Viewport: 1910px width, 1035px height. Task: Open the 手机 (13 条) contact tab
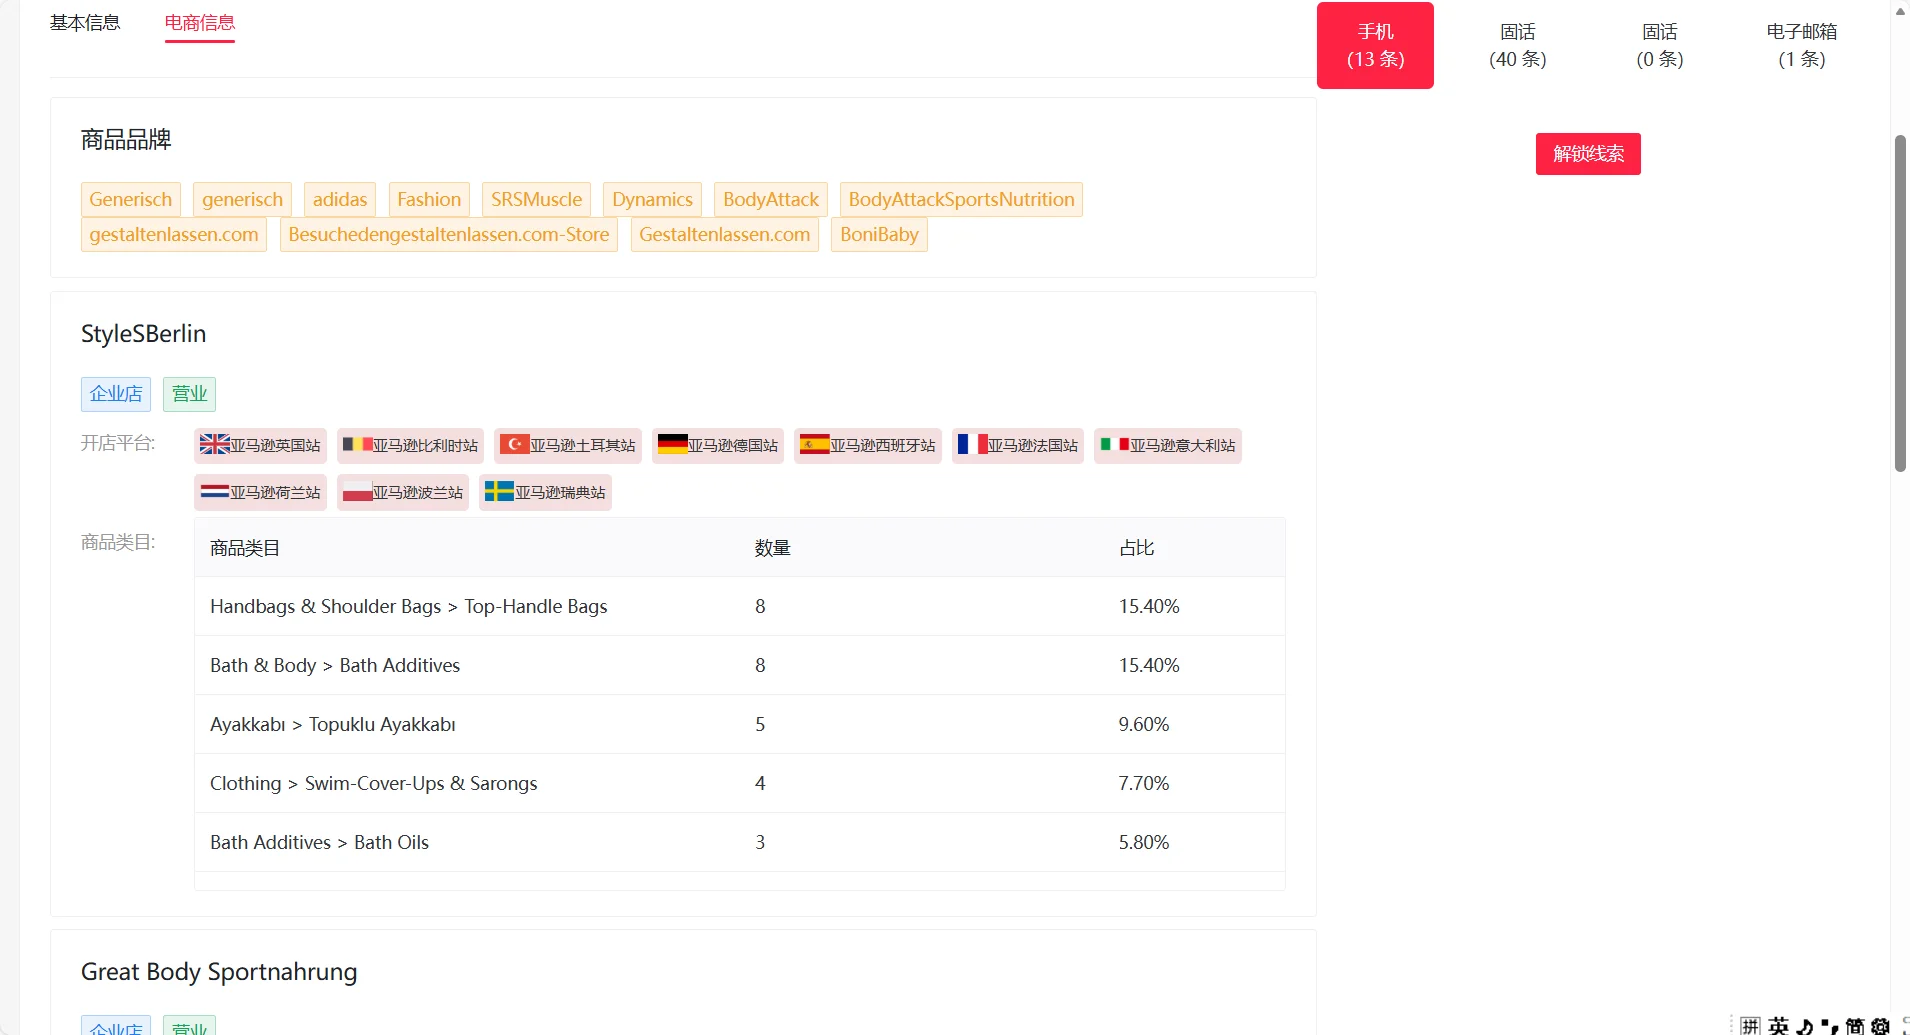(1375, 45)
